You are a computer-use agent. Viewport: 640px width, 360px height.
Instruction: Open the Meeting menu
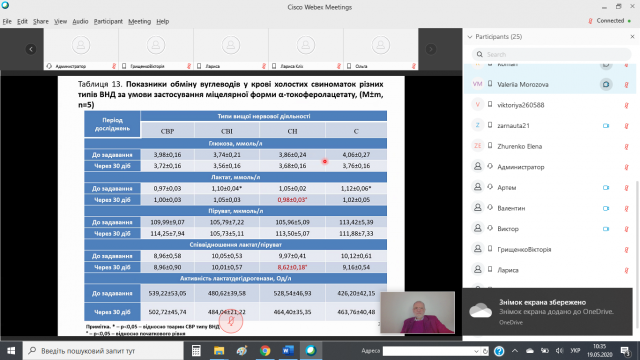click(x=139, y=21)
